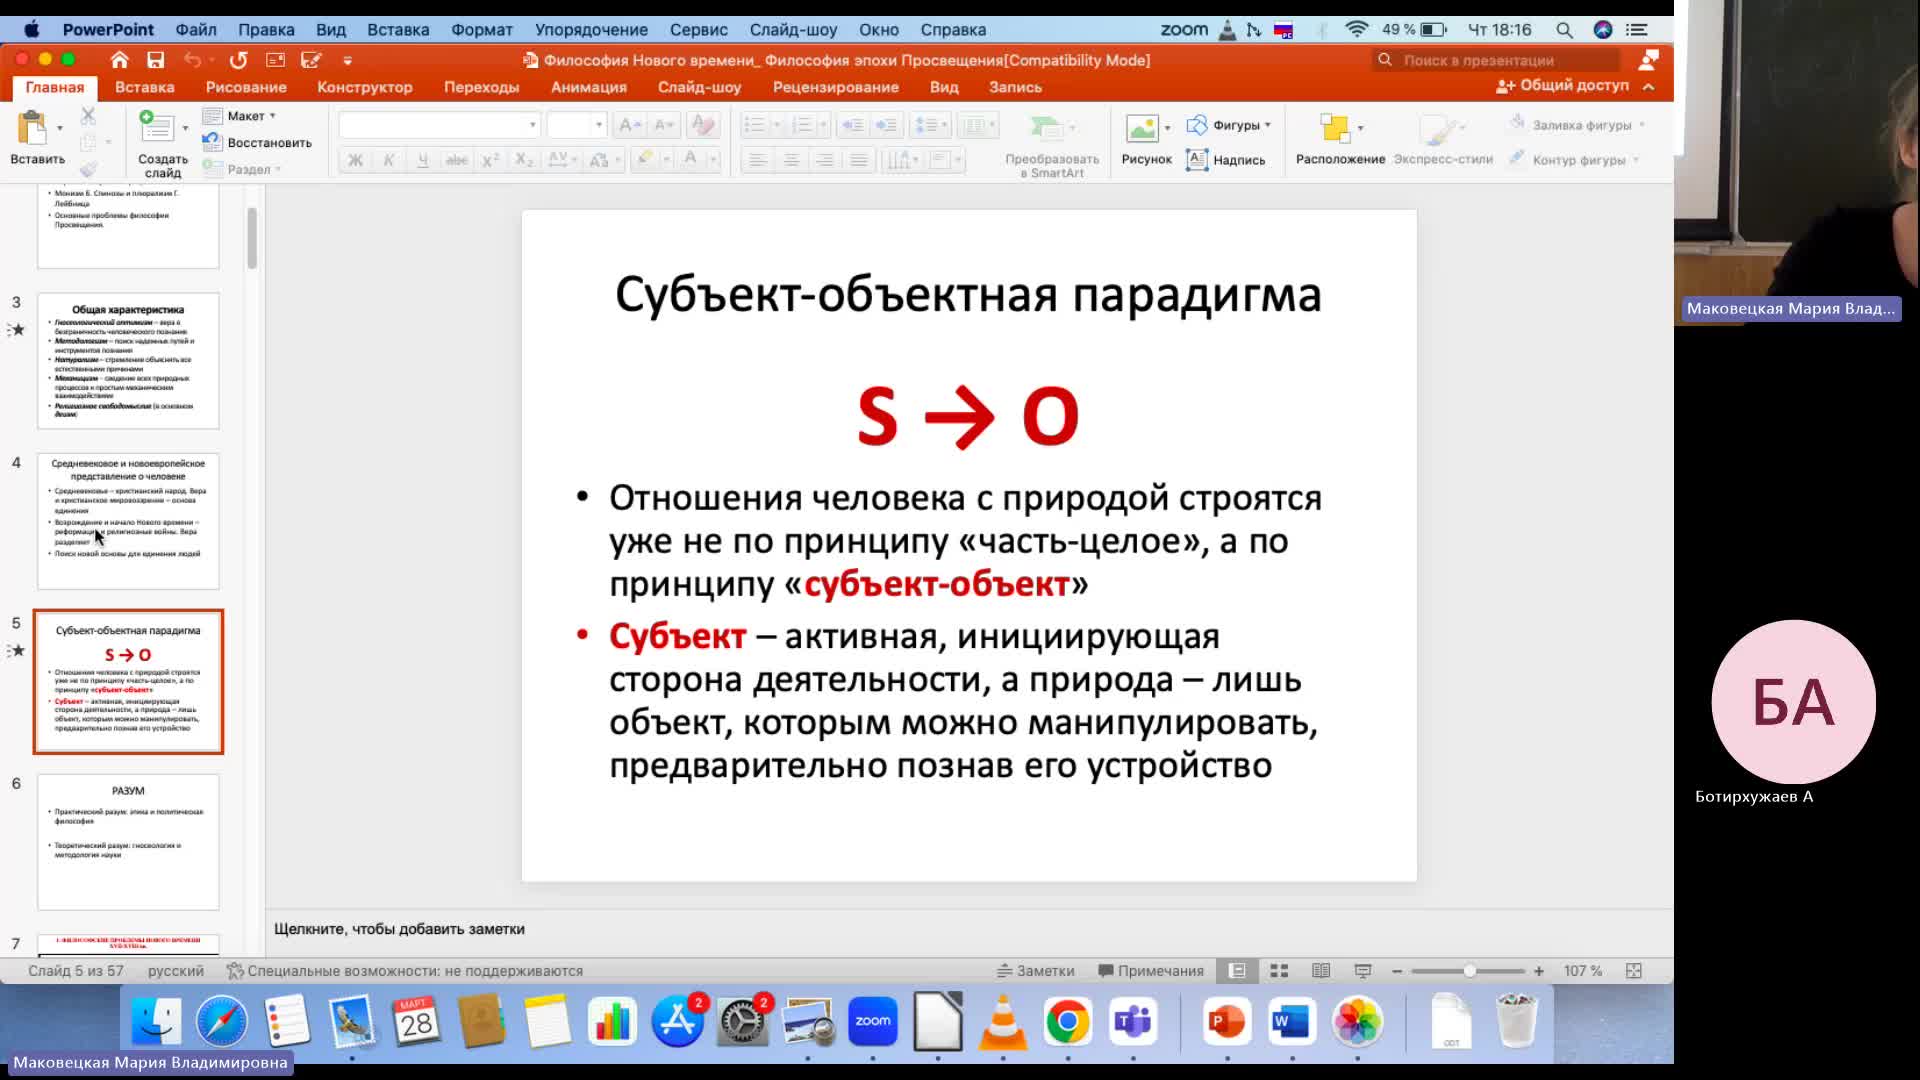Viewport: 1920px width, 1080px height.
Task: Center align text
Action: (x=791, y=160)
